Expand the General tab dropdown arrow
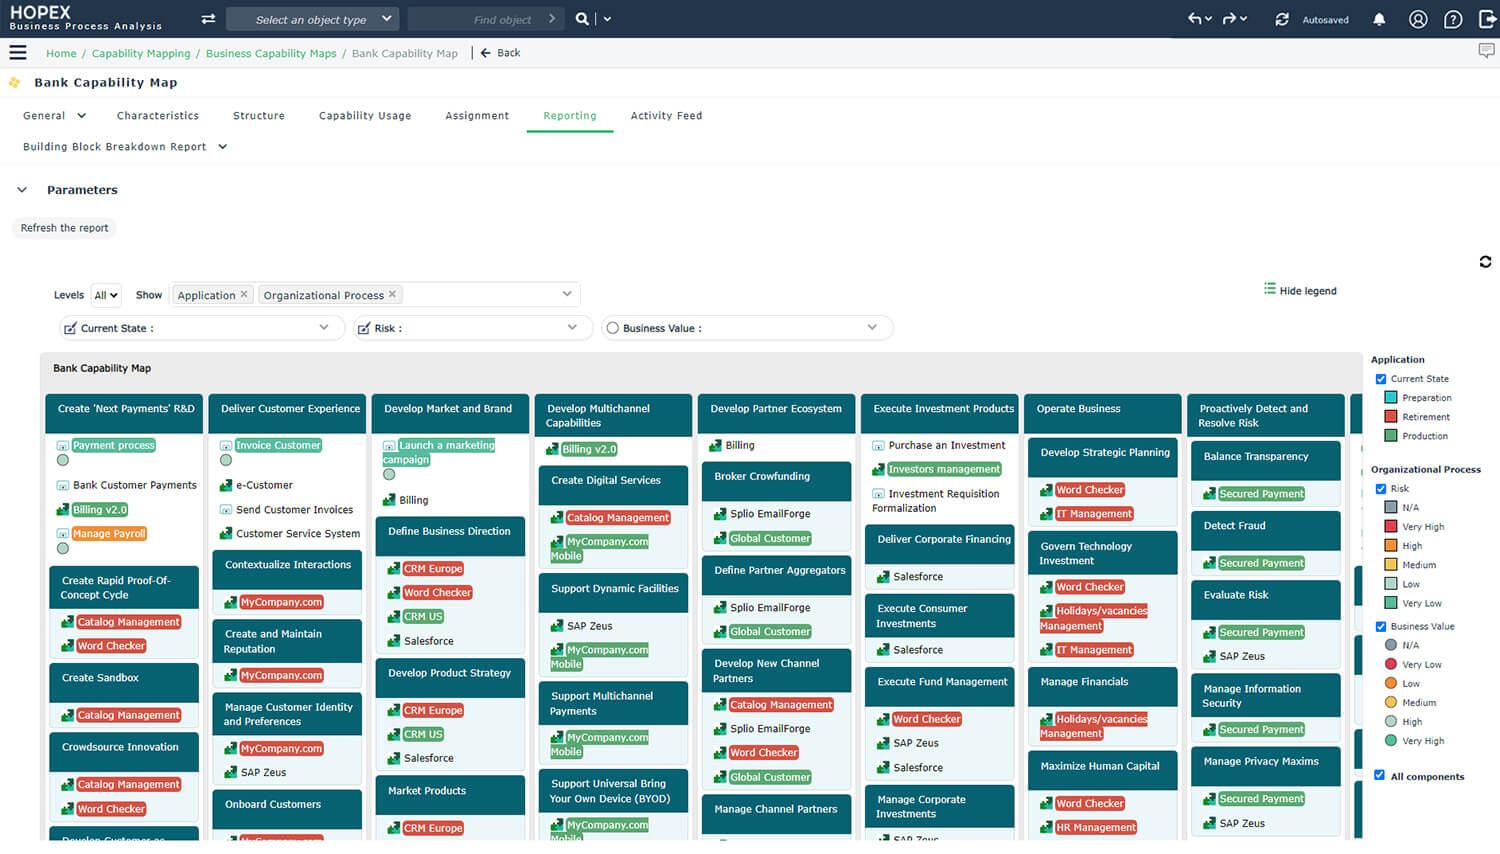Image resolution: width=1500 pixels, height=854 pixels. coord(82,115)
